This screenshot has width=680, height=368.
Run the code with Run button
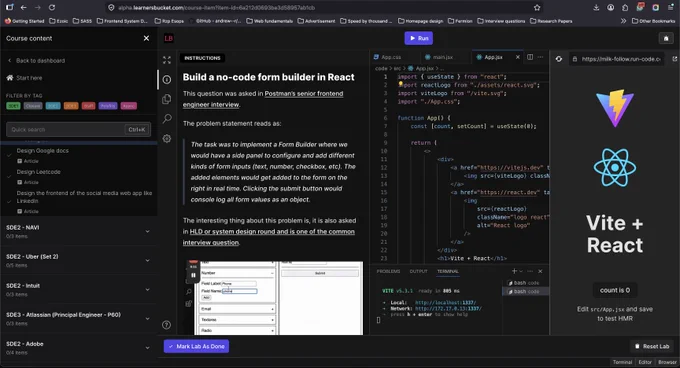pos(418,38)
